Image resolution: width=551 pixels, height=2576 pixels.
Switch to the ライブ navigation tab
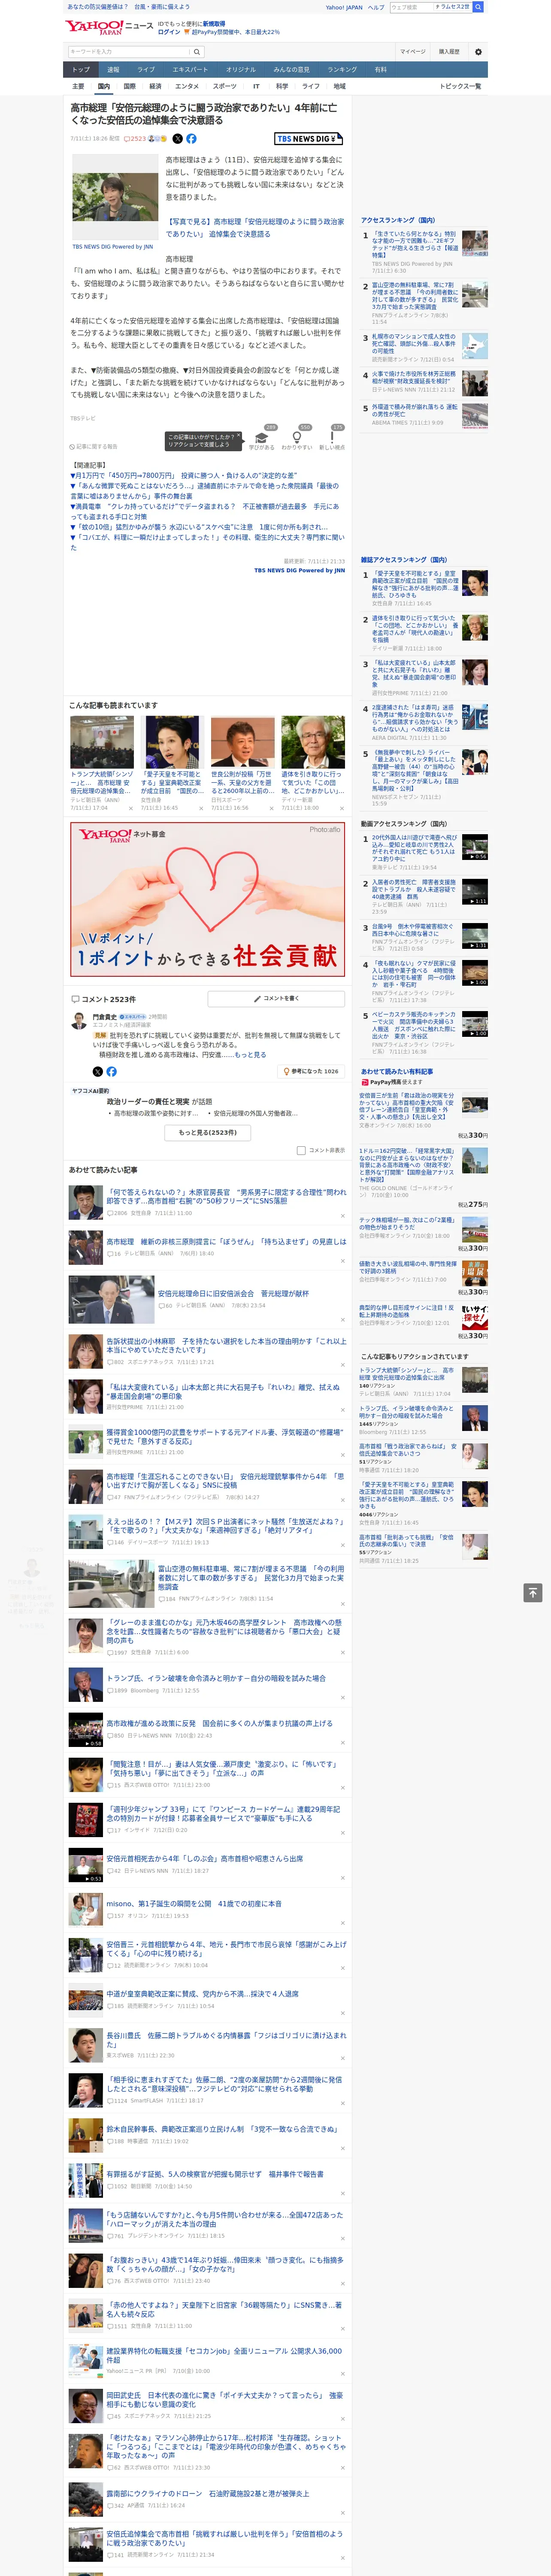146,70
